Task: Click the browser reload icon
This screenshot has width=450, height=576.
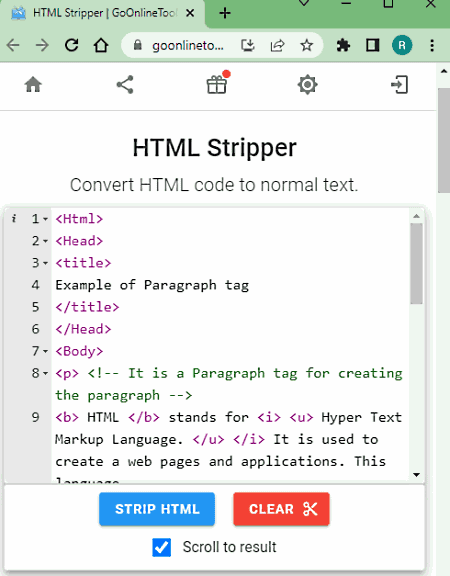Action: click(72, 46)
